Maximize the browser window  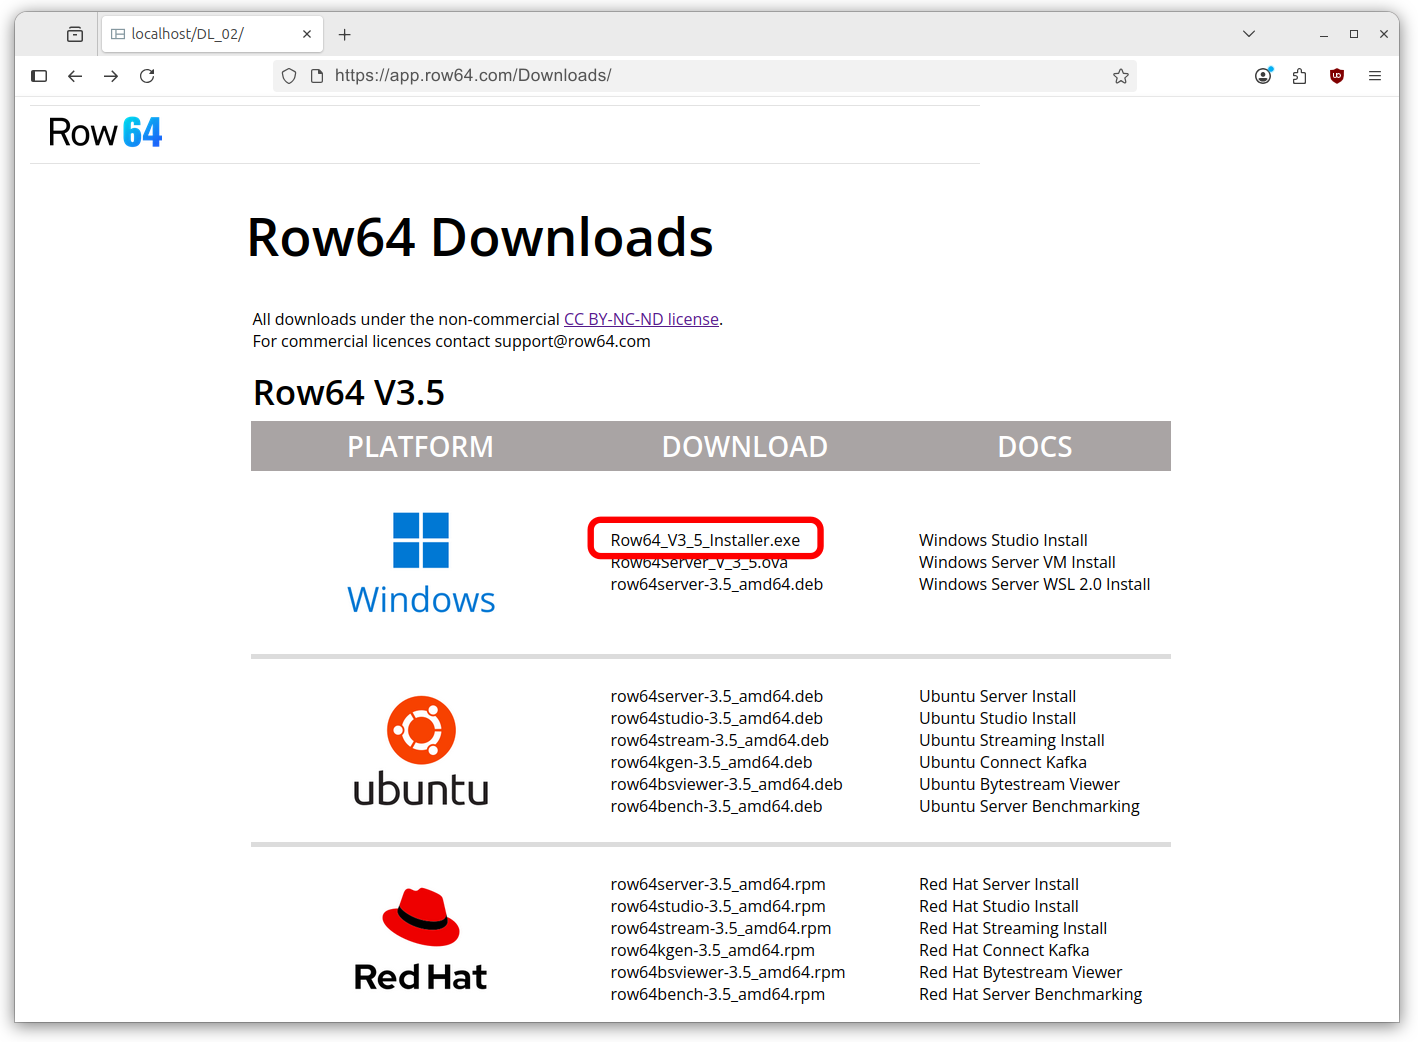[1354, 34]
